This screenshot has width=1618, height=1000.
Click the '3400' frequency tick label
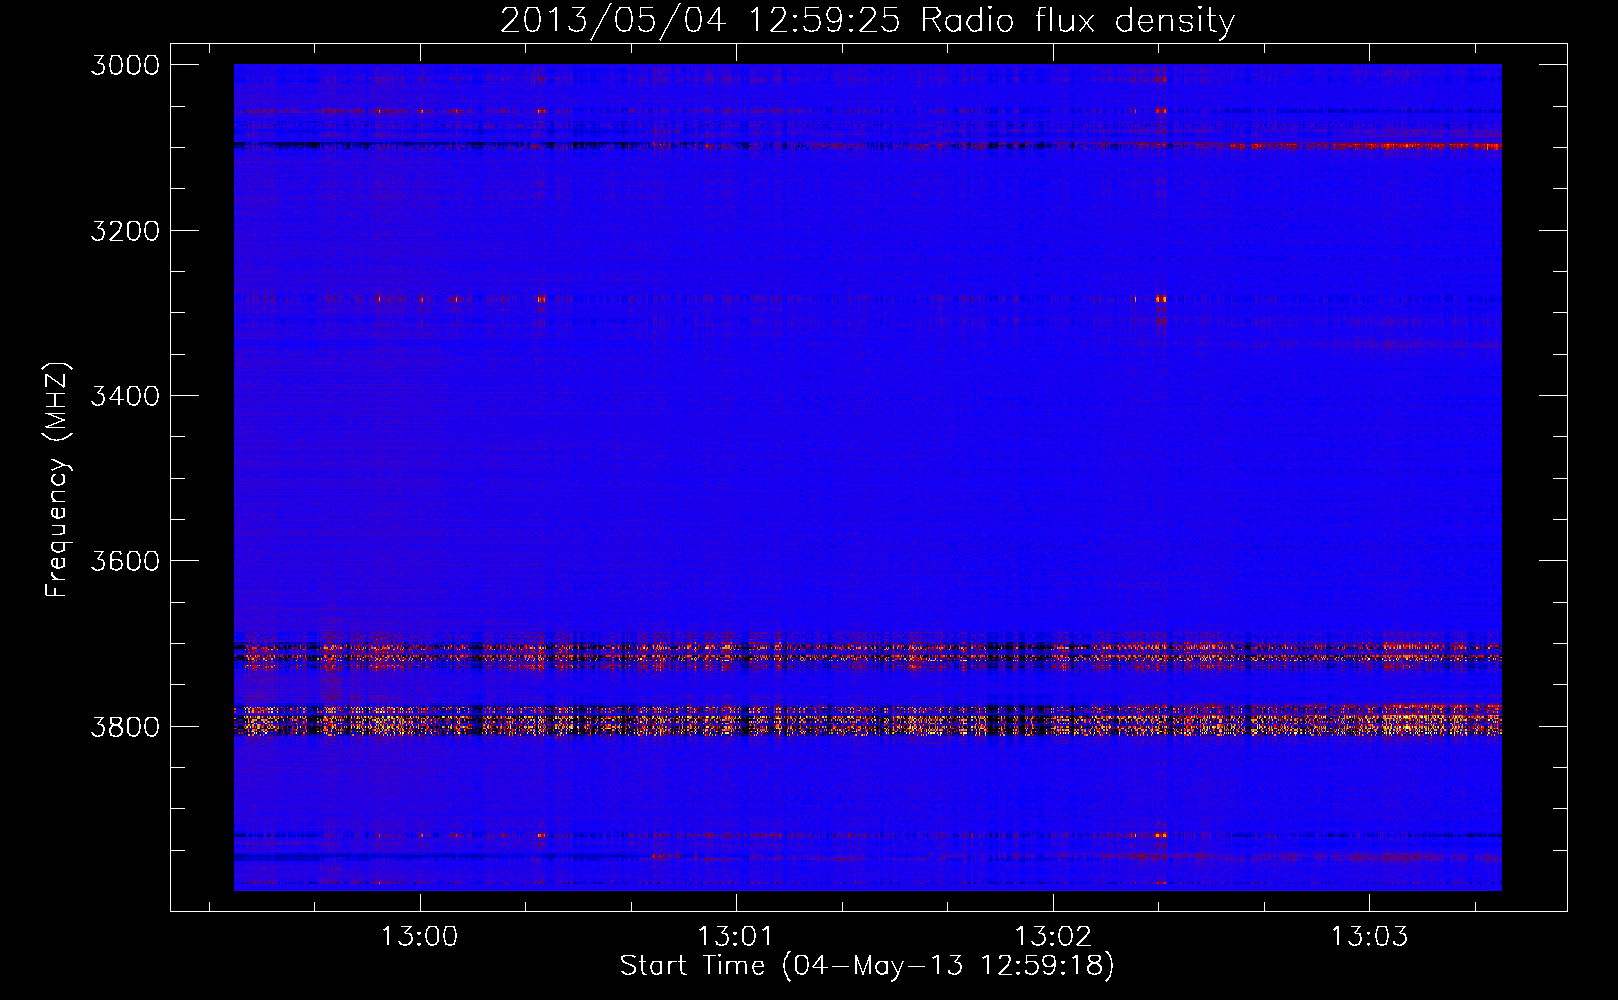[x=125, y=396]
